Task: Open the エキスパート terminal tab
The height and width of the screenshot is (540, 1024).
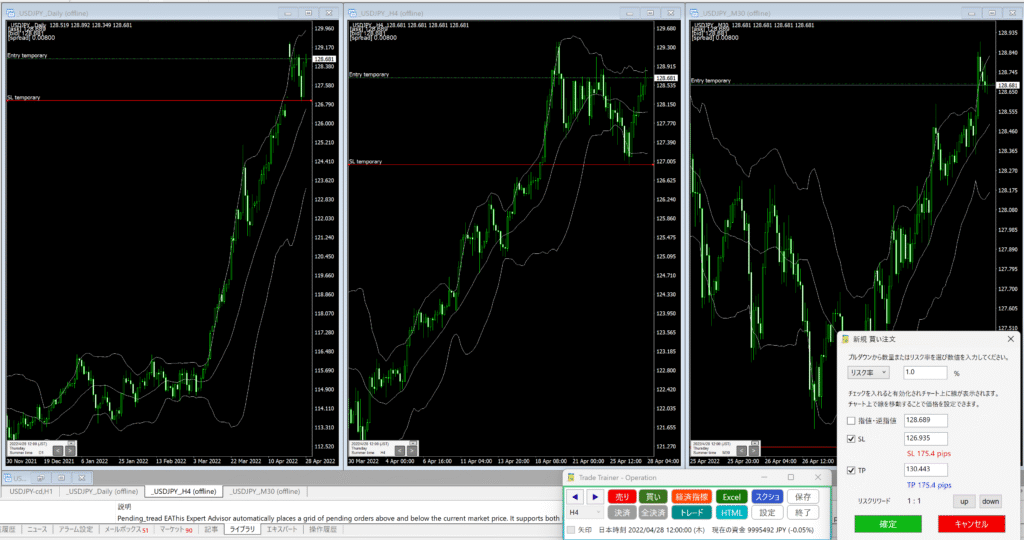Action: pyautogui.click(x=281, y=530)
